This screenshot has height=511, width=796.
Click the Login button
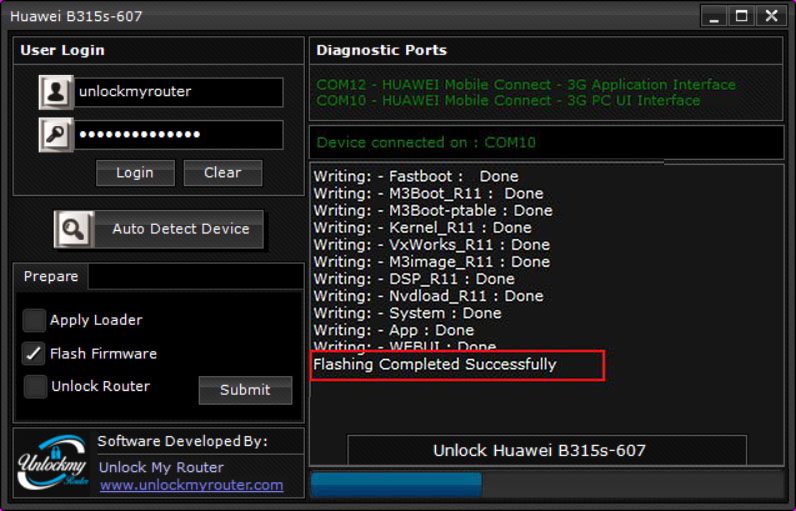pos(135,173)
